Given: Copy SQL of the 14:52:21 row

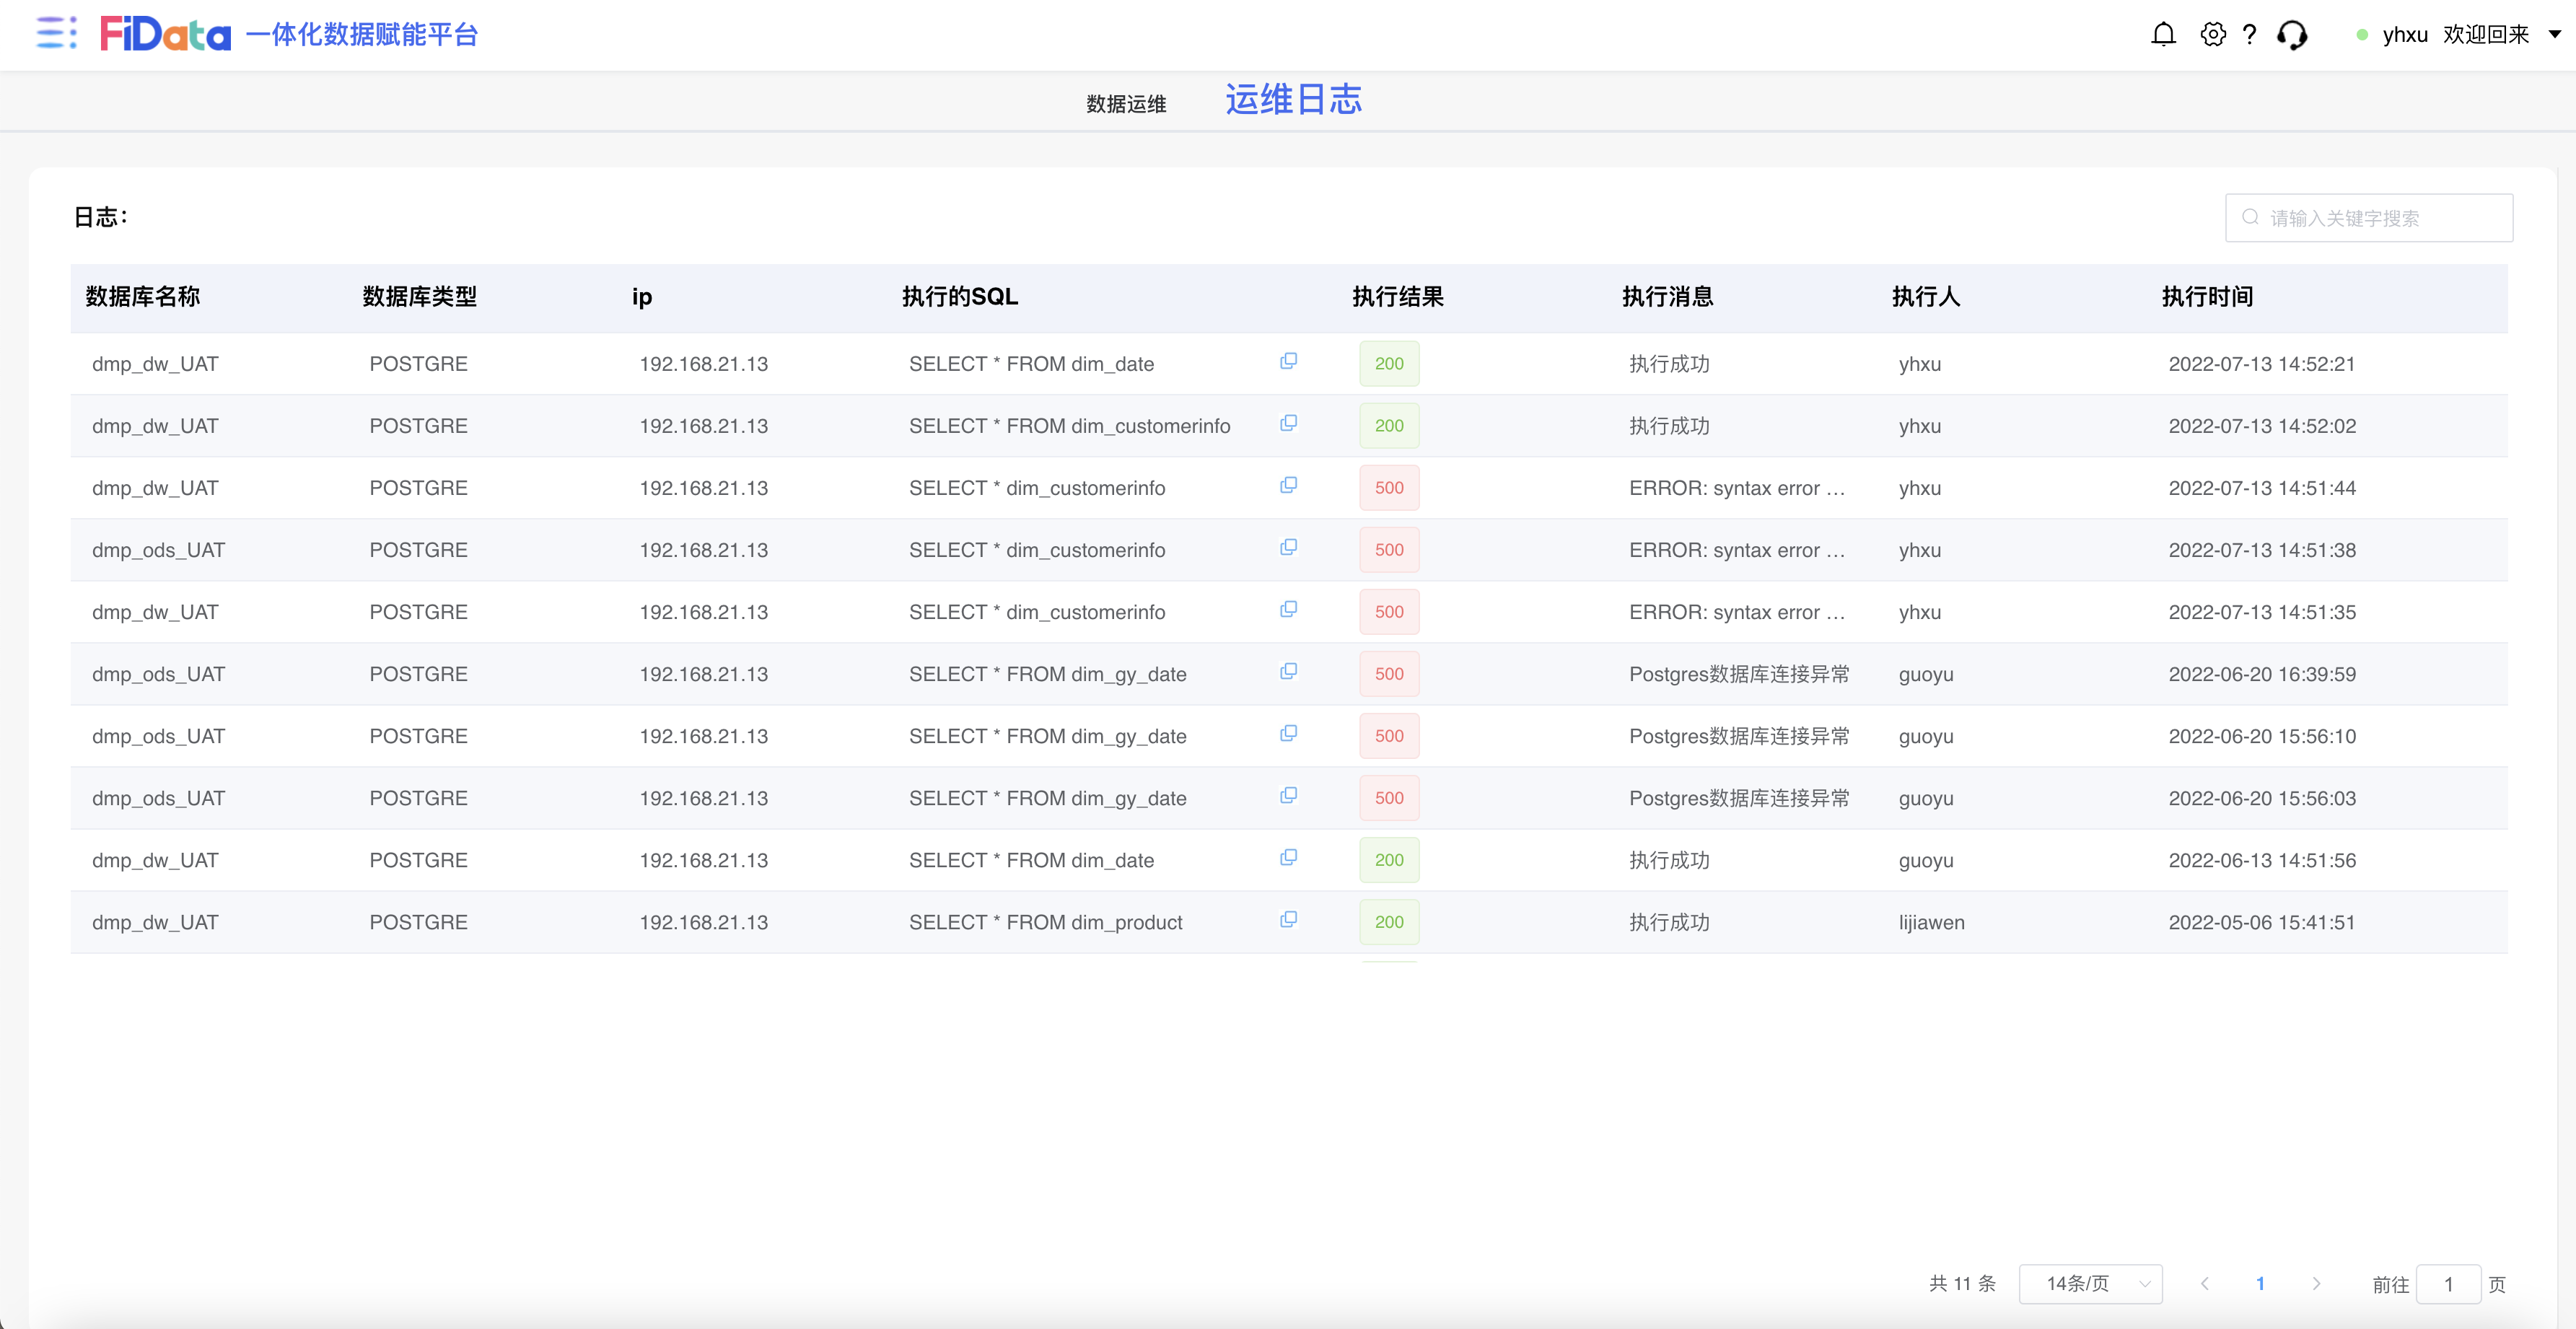Looking at the screenshot, I should coord(1288,361).
